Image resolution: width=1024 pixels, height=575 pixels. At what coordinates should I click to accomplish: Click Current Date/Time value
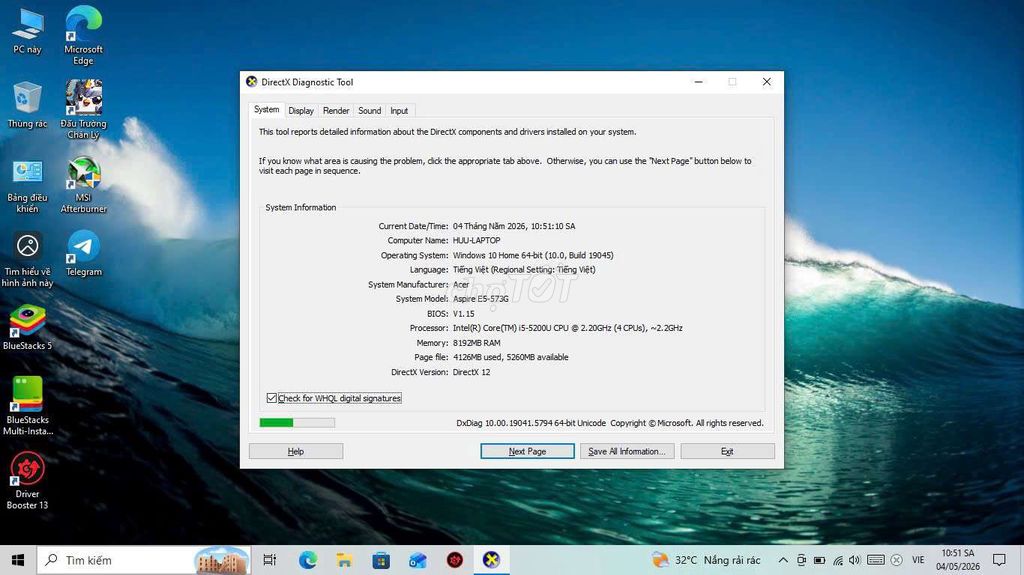514,226
